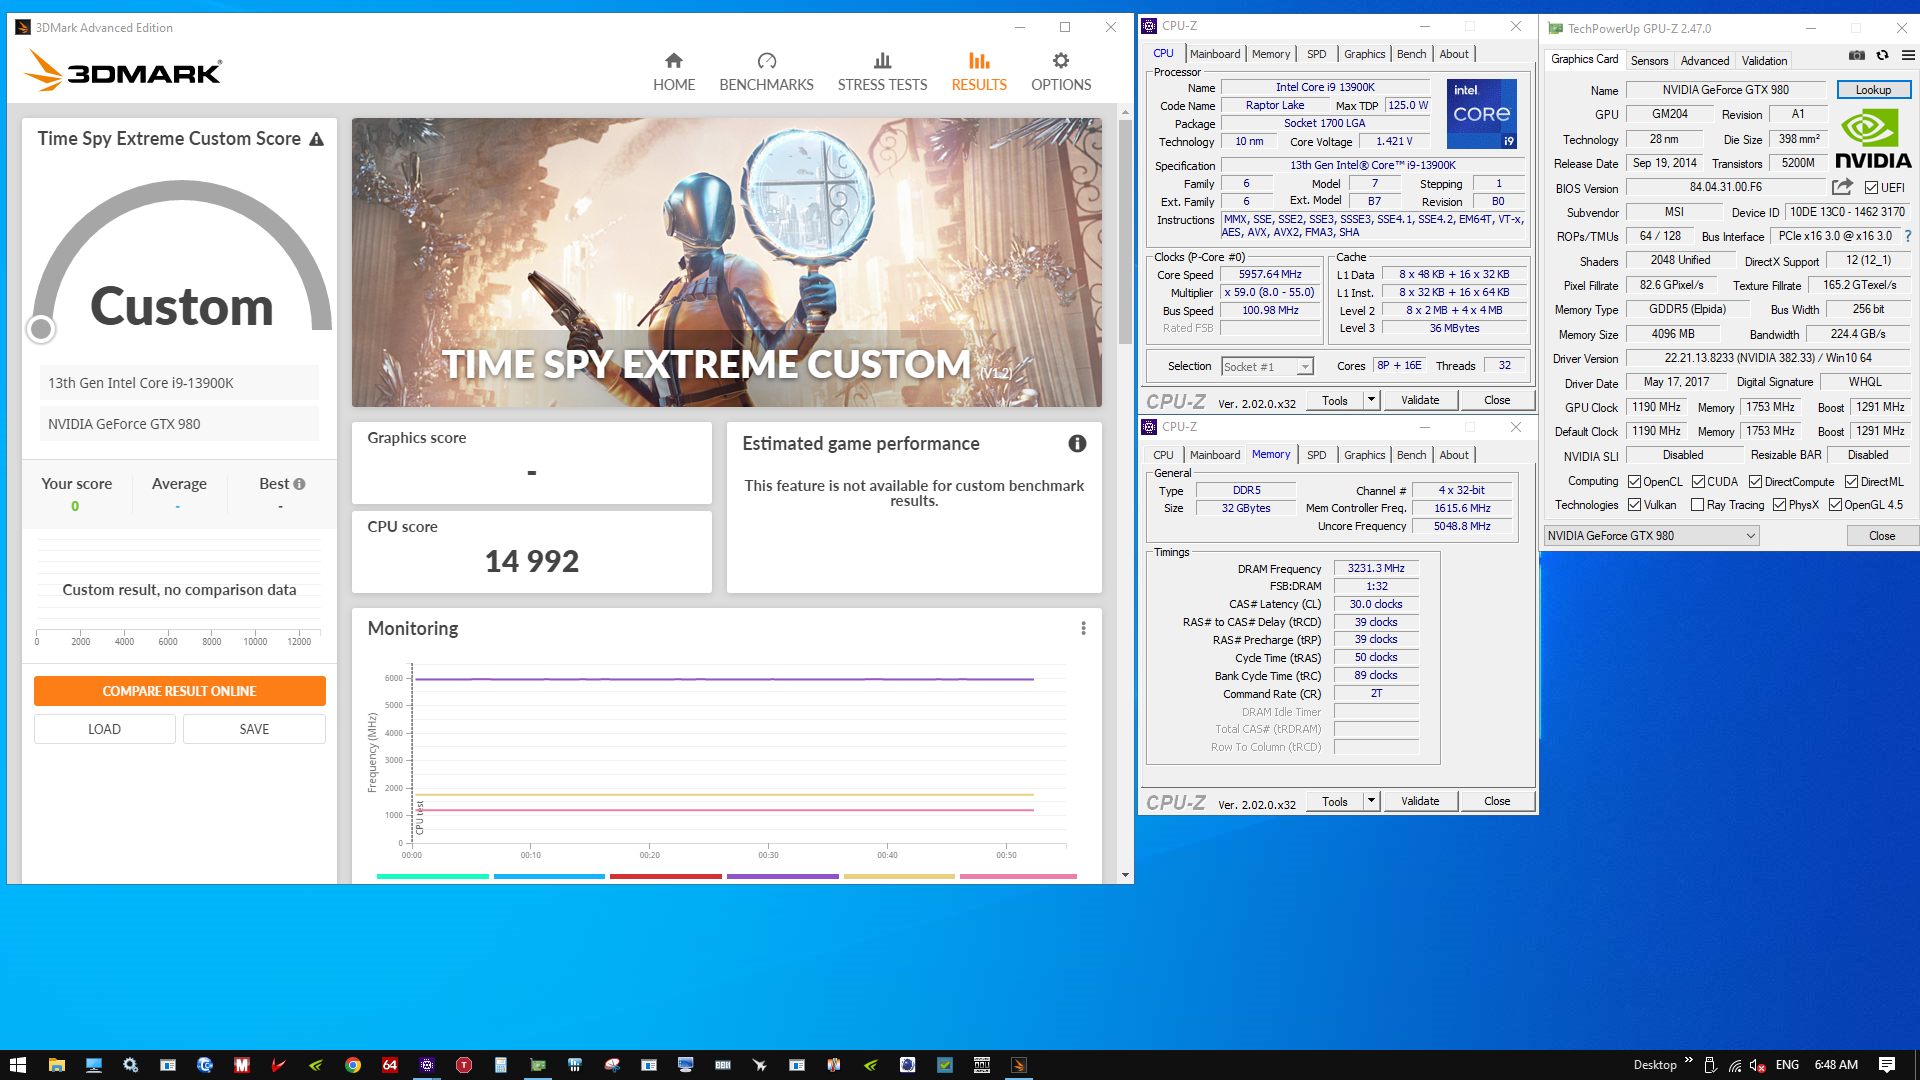This screenshot has width=1920, height=1080.
Task: Open the Windows Start menu
Action: 18,1065
